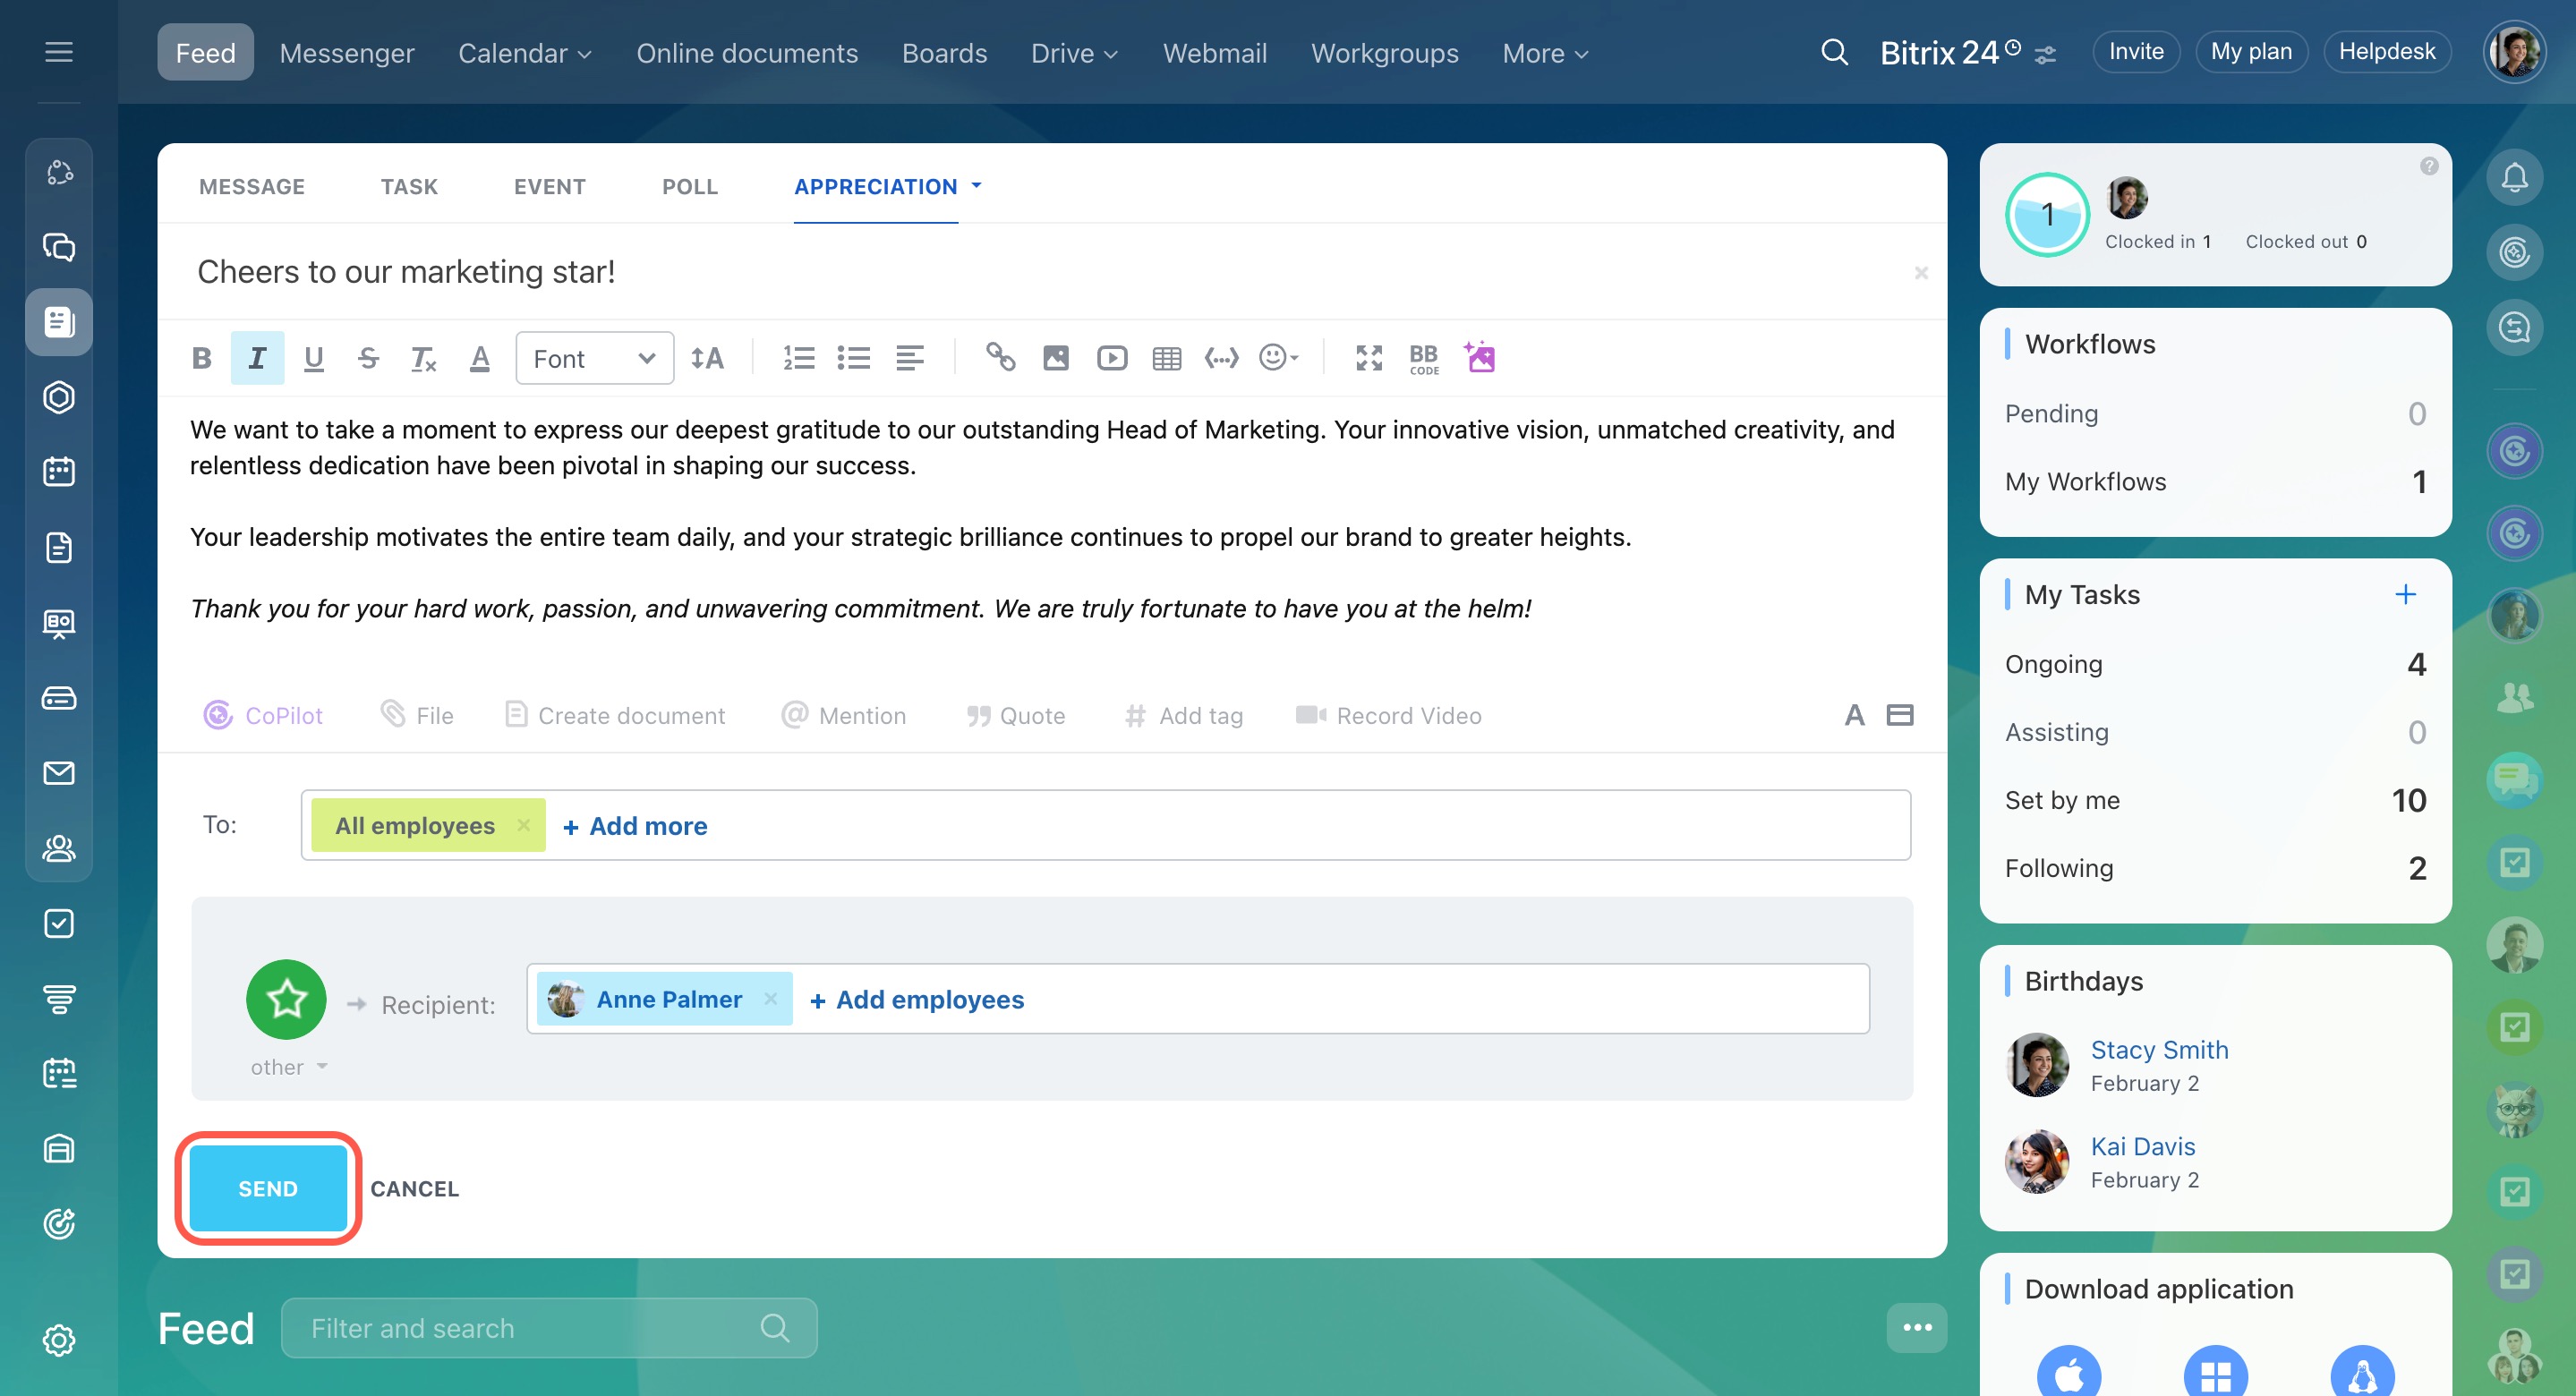Viewport: 2576px width, 1396px height.
Task: Click the fullscreen expand editor icon
Action: point(1368,358)
